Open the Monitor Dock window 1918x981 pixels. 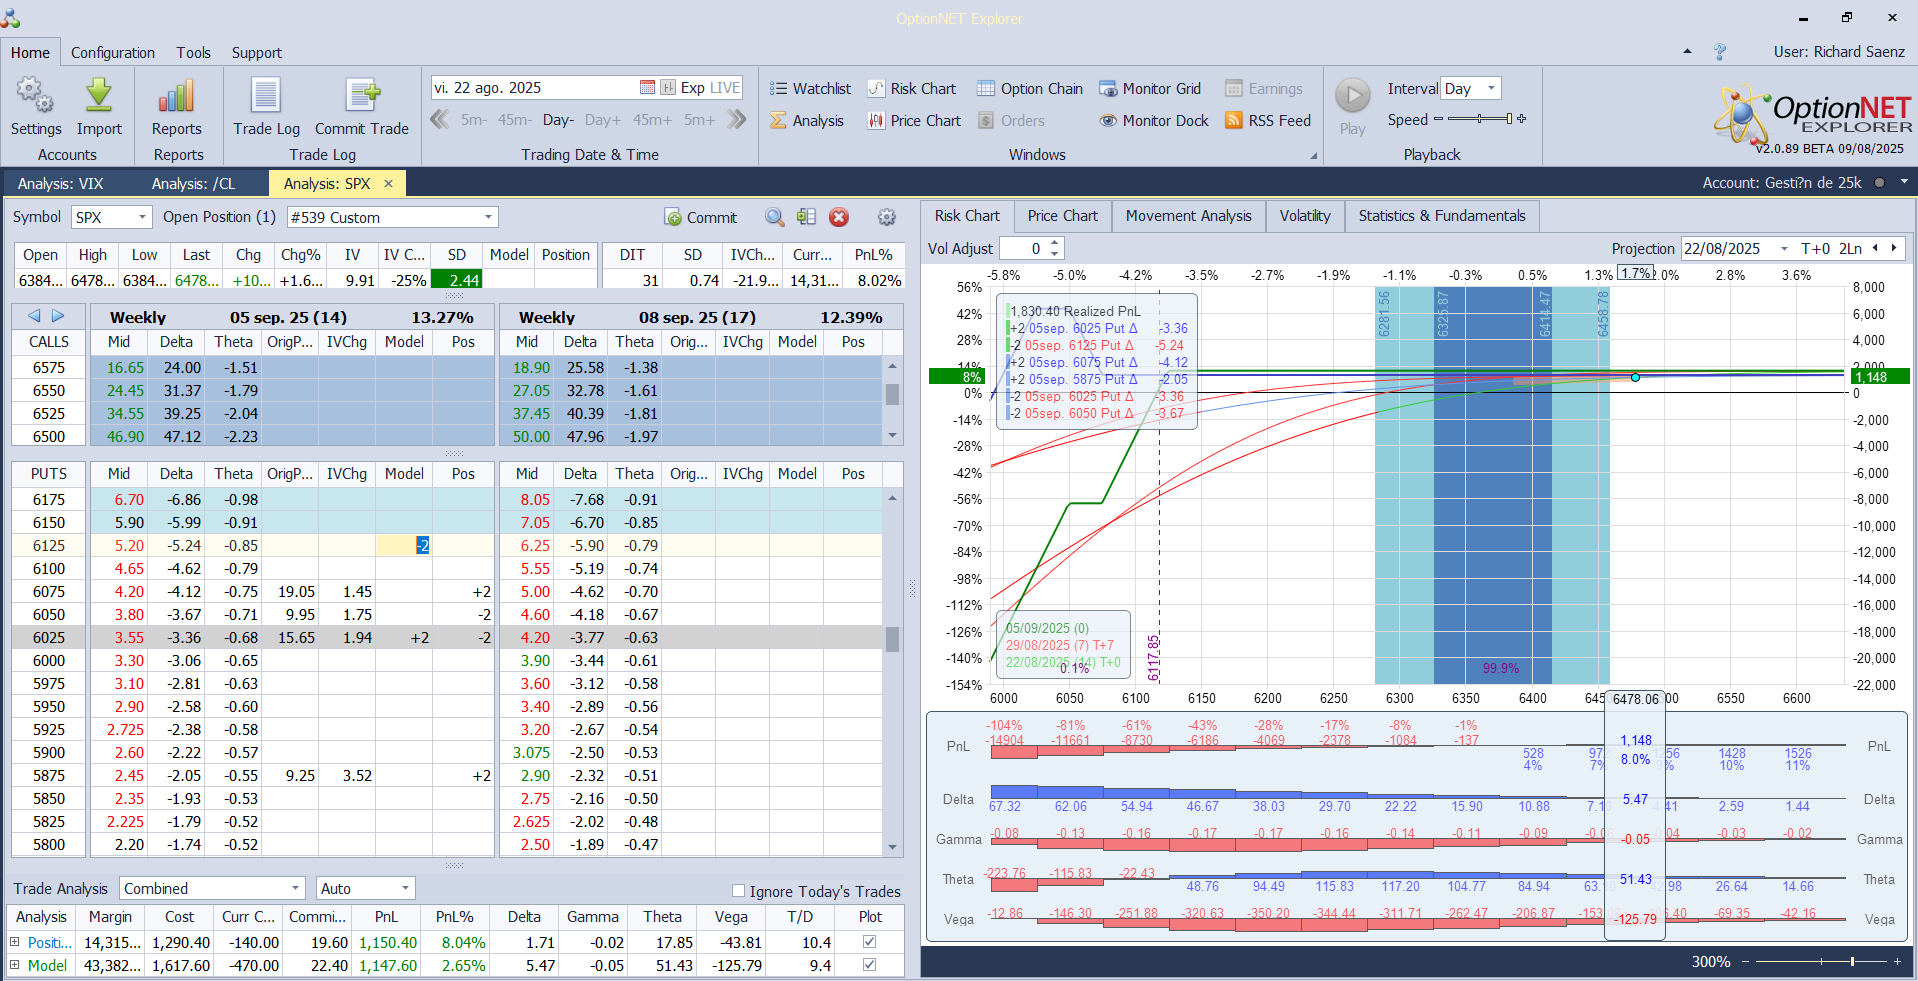(1154, 121)
